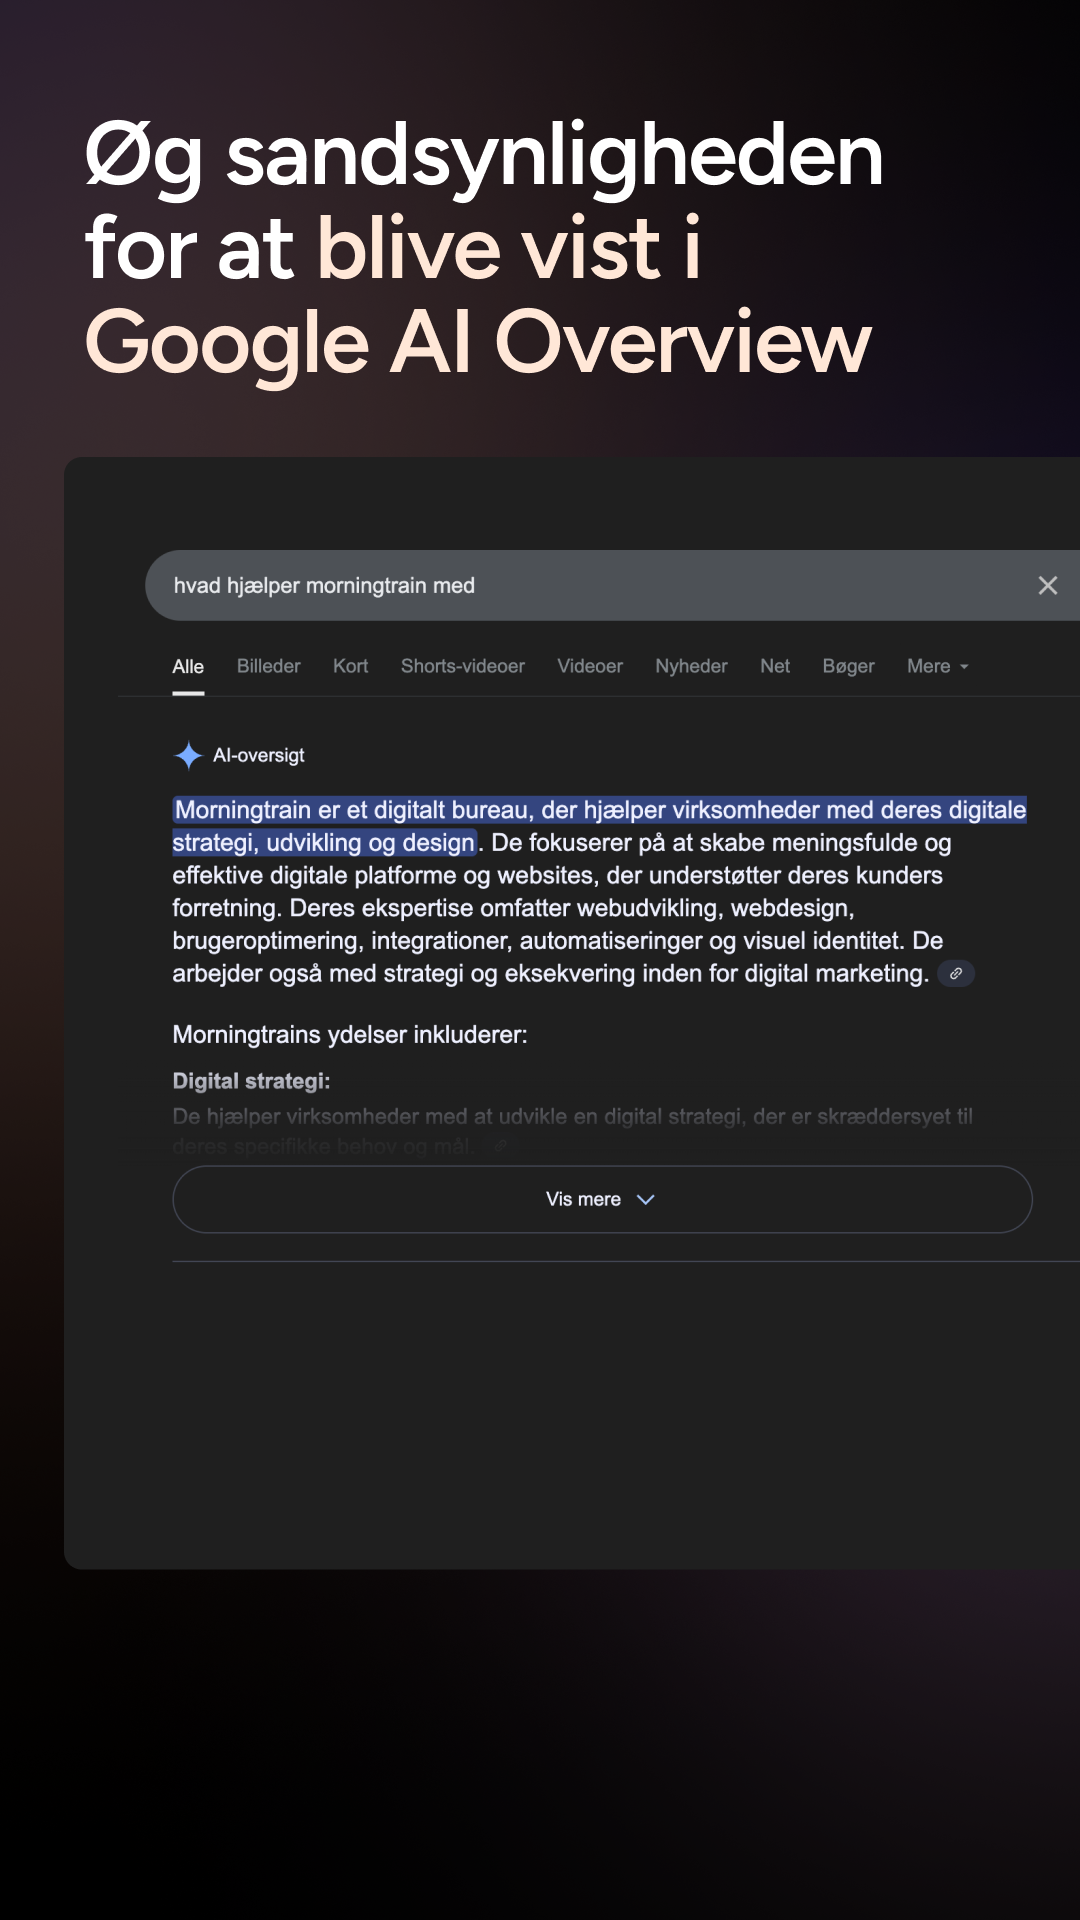Viewport: 1080px width, 1920px height.
Task: Expand the overview with Vis mere
Action: [602, 1200]
